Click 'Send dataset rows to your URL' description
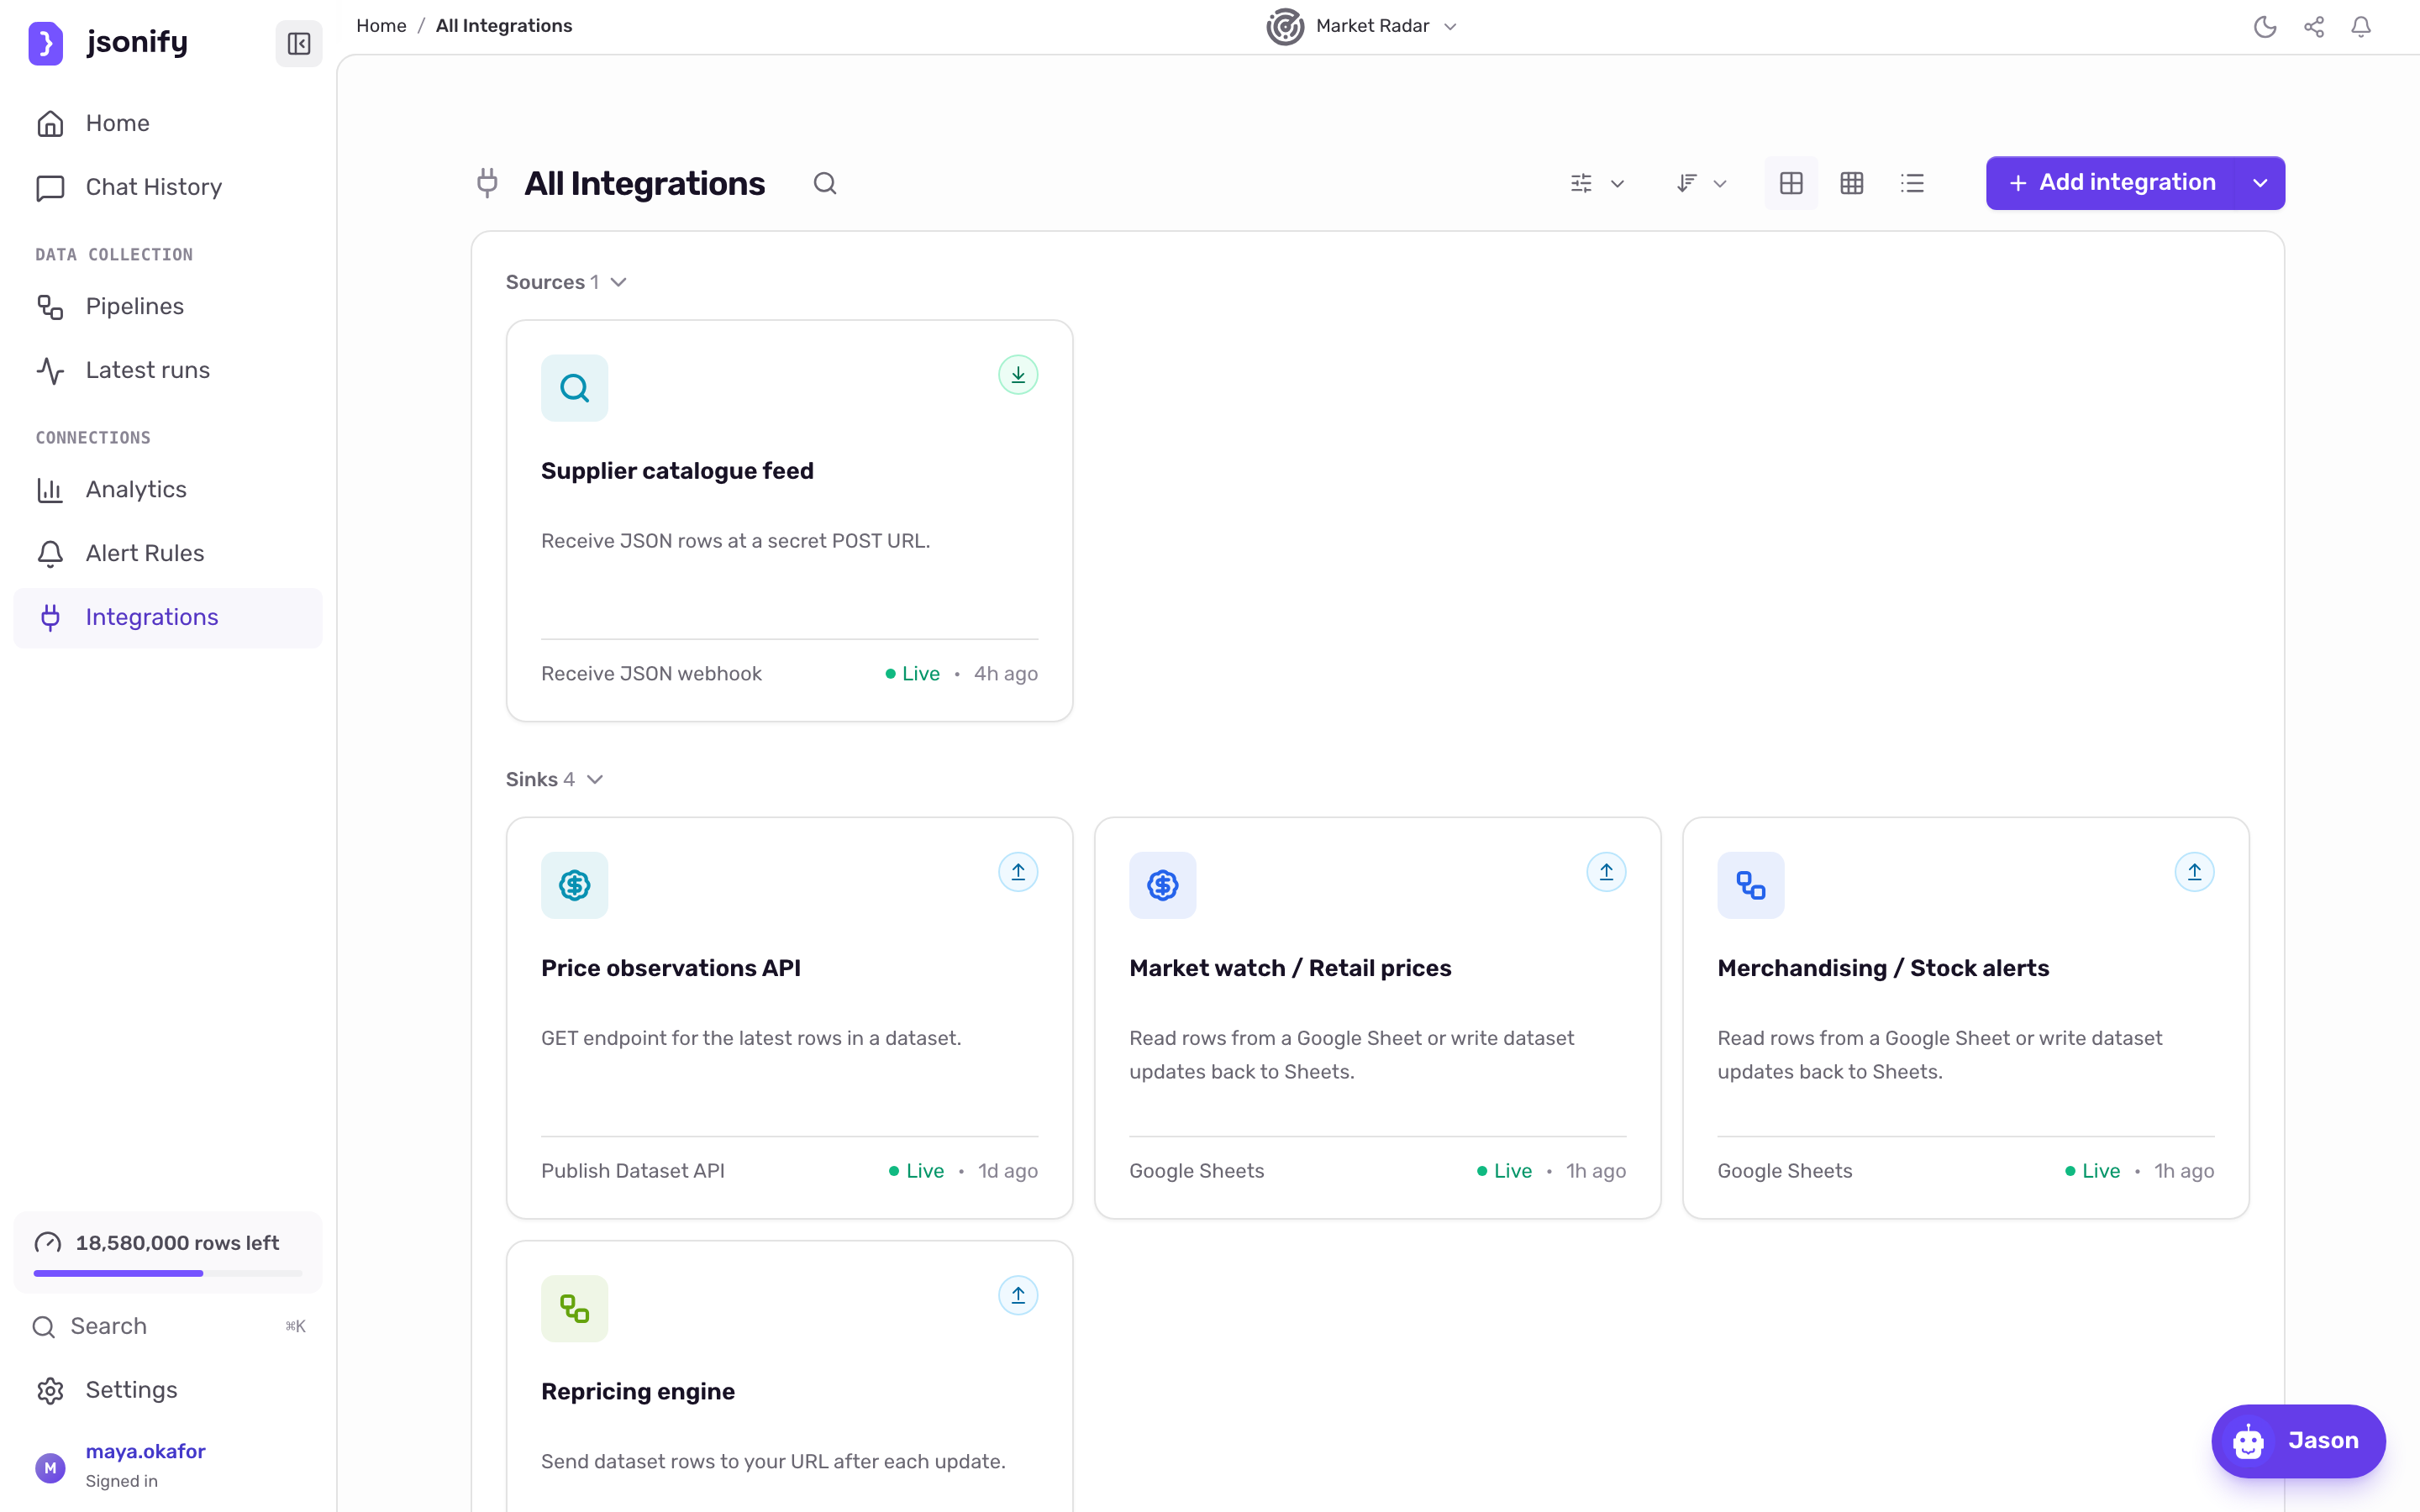Image resolution: width=2420 pixels, height=1512 pixels. (773, 1462)
